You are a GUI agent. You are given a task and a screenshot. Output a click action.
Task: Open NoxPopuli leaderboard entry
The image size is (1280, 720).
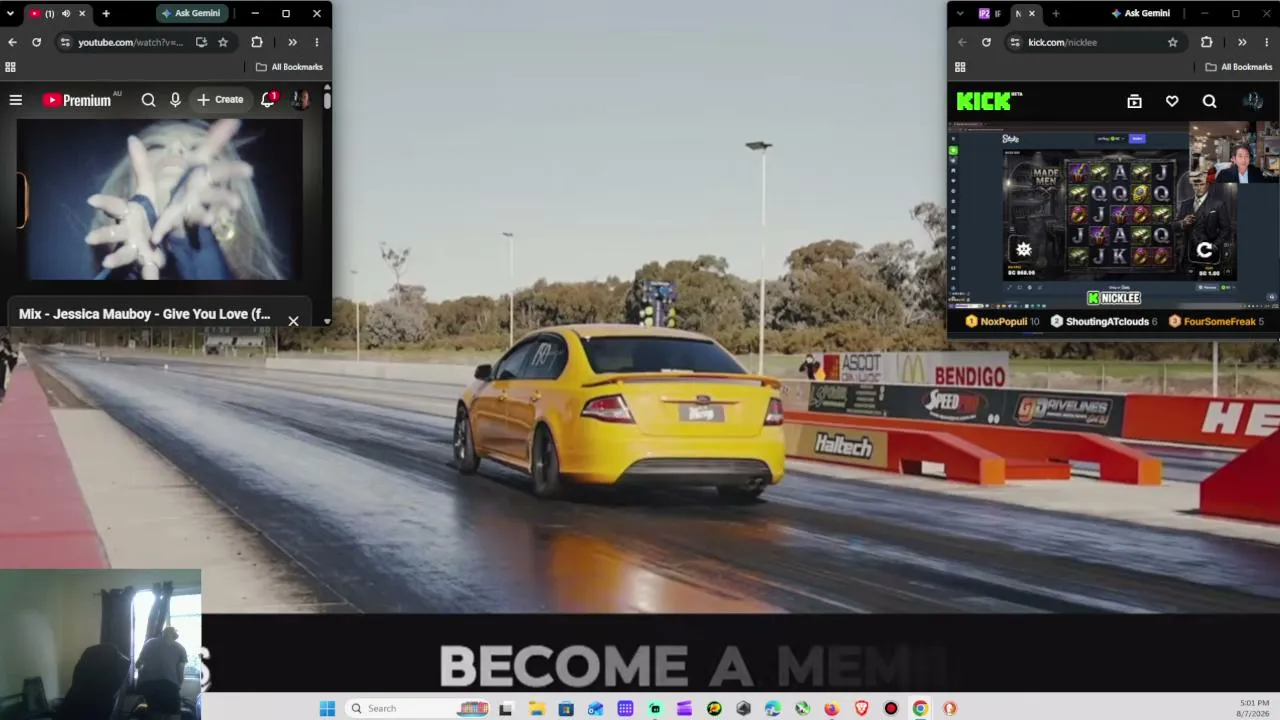[1002, 321]
